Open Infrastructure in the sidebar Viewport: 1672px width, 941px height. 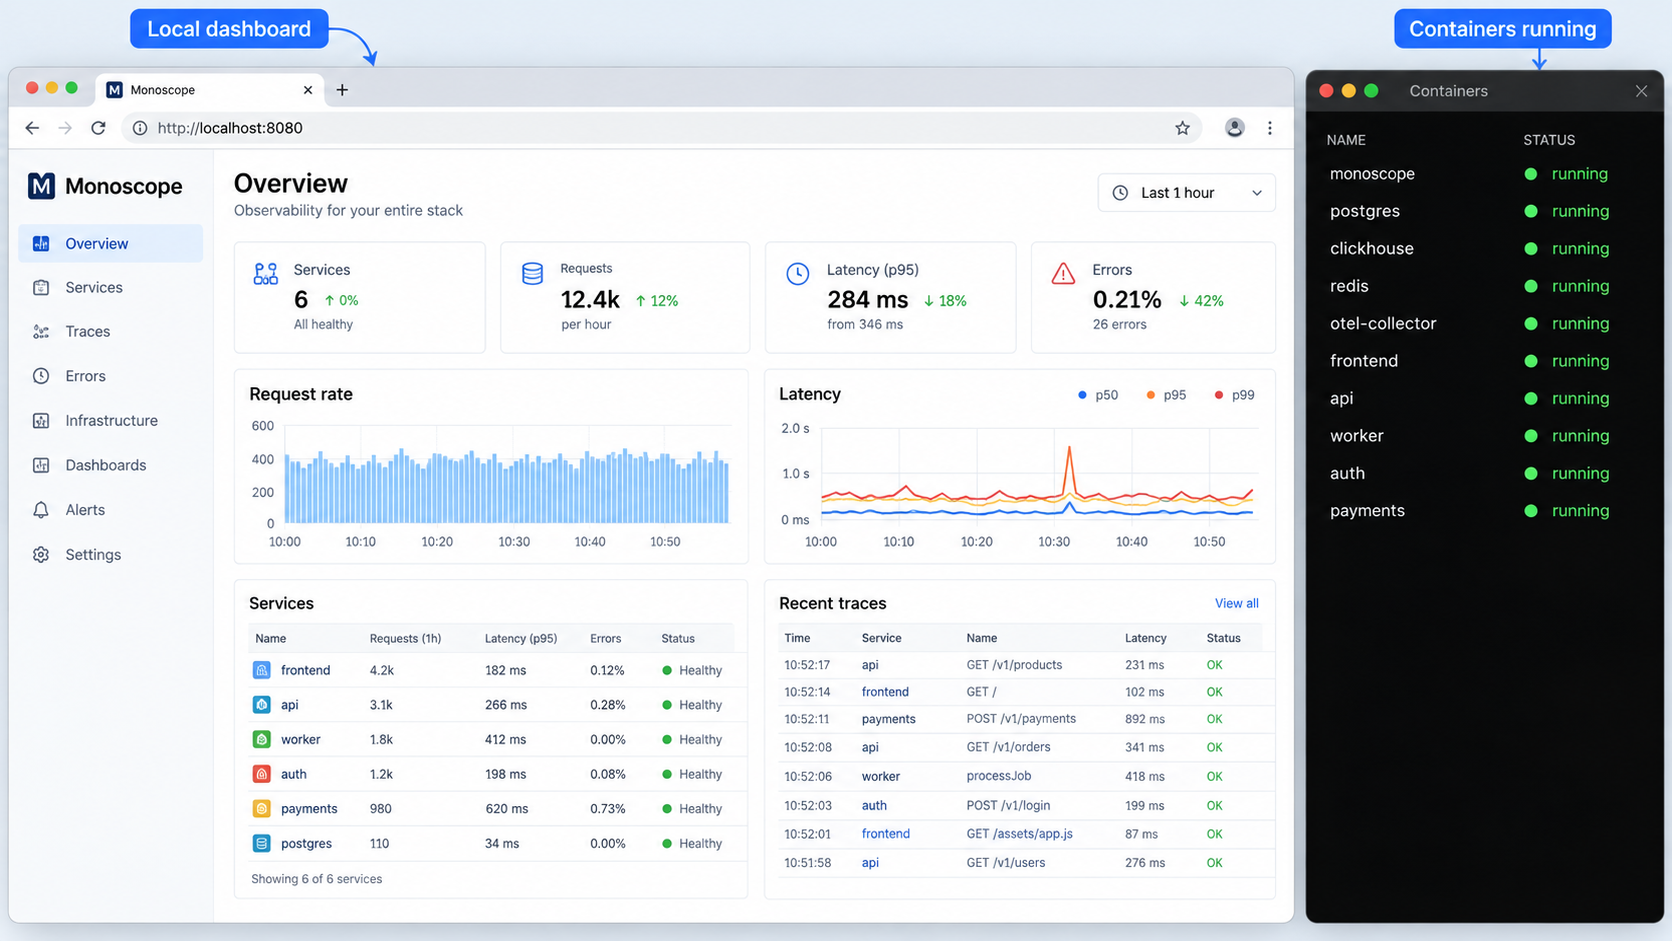point(112,420)
